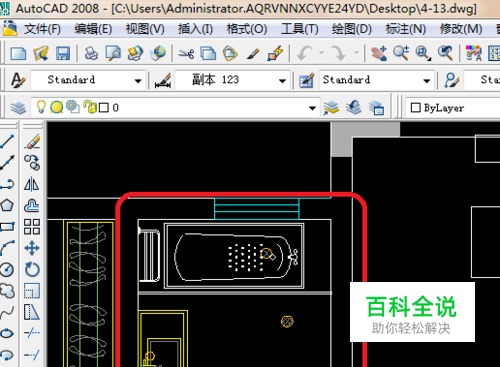Image resolution: width=500 pixels, height=367 pixels.
Task: Create a new drawing with QNew icon
Action: [x=19, y=53]
